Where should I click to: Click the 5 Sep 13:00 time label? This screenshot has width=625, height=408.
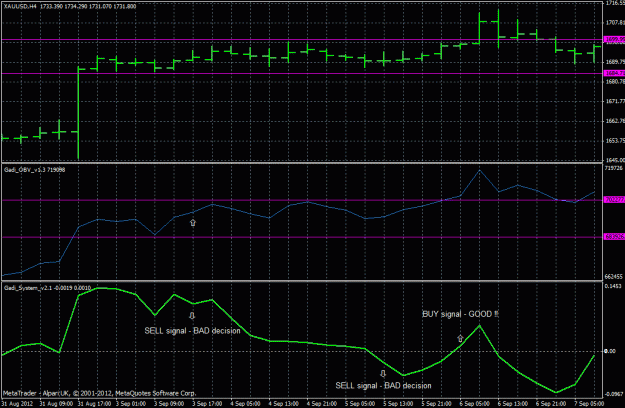point(398,404)
